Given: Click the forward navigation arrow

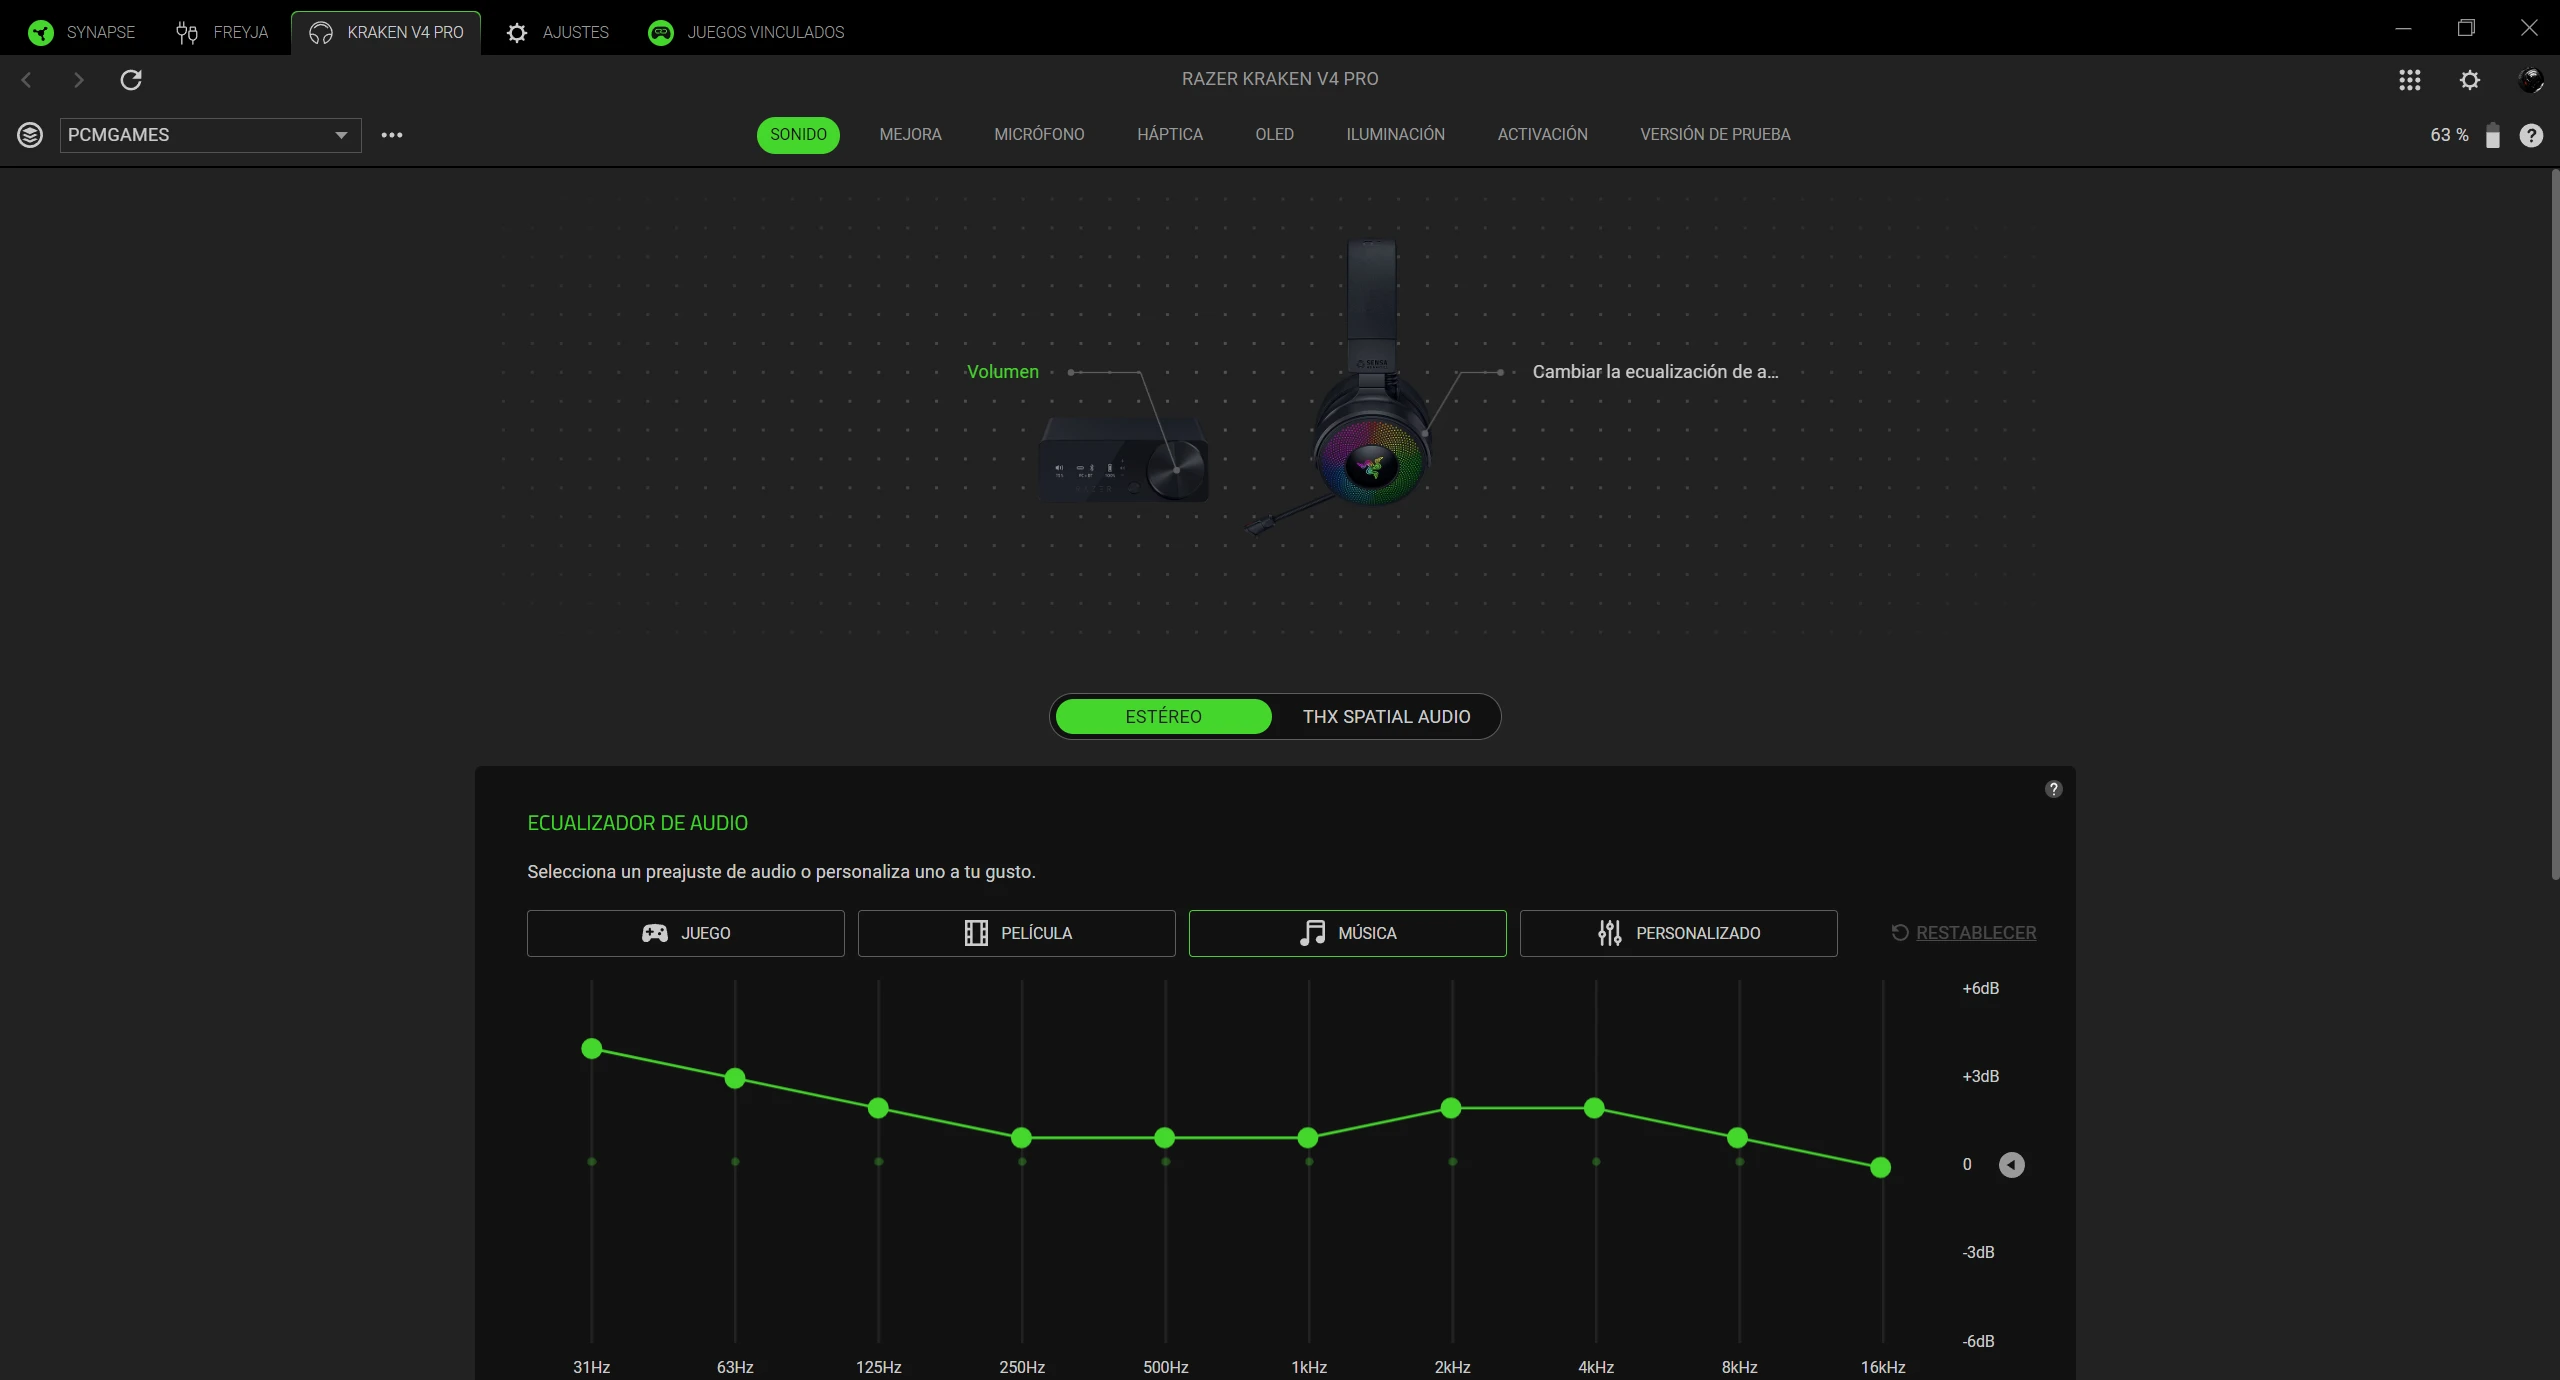Looking at the screenshot, I should 78,80.
